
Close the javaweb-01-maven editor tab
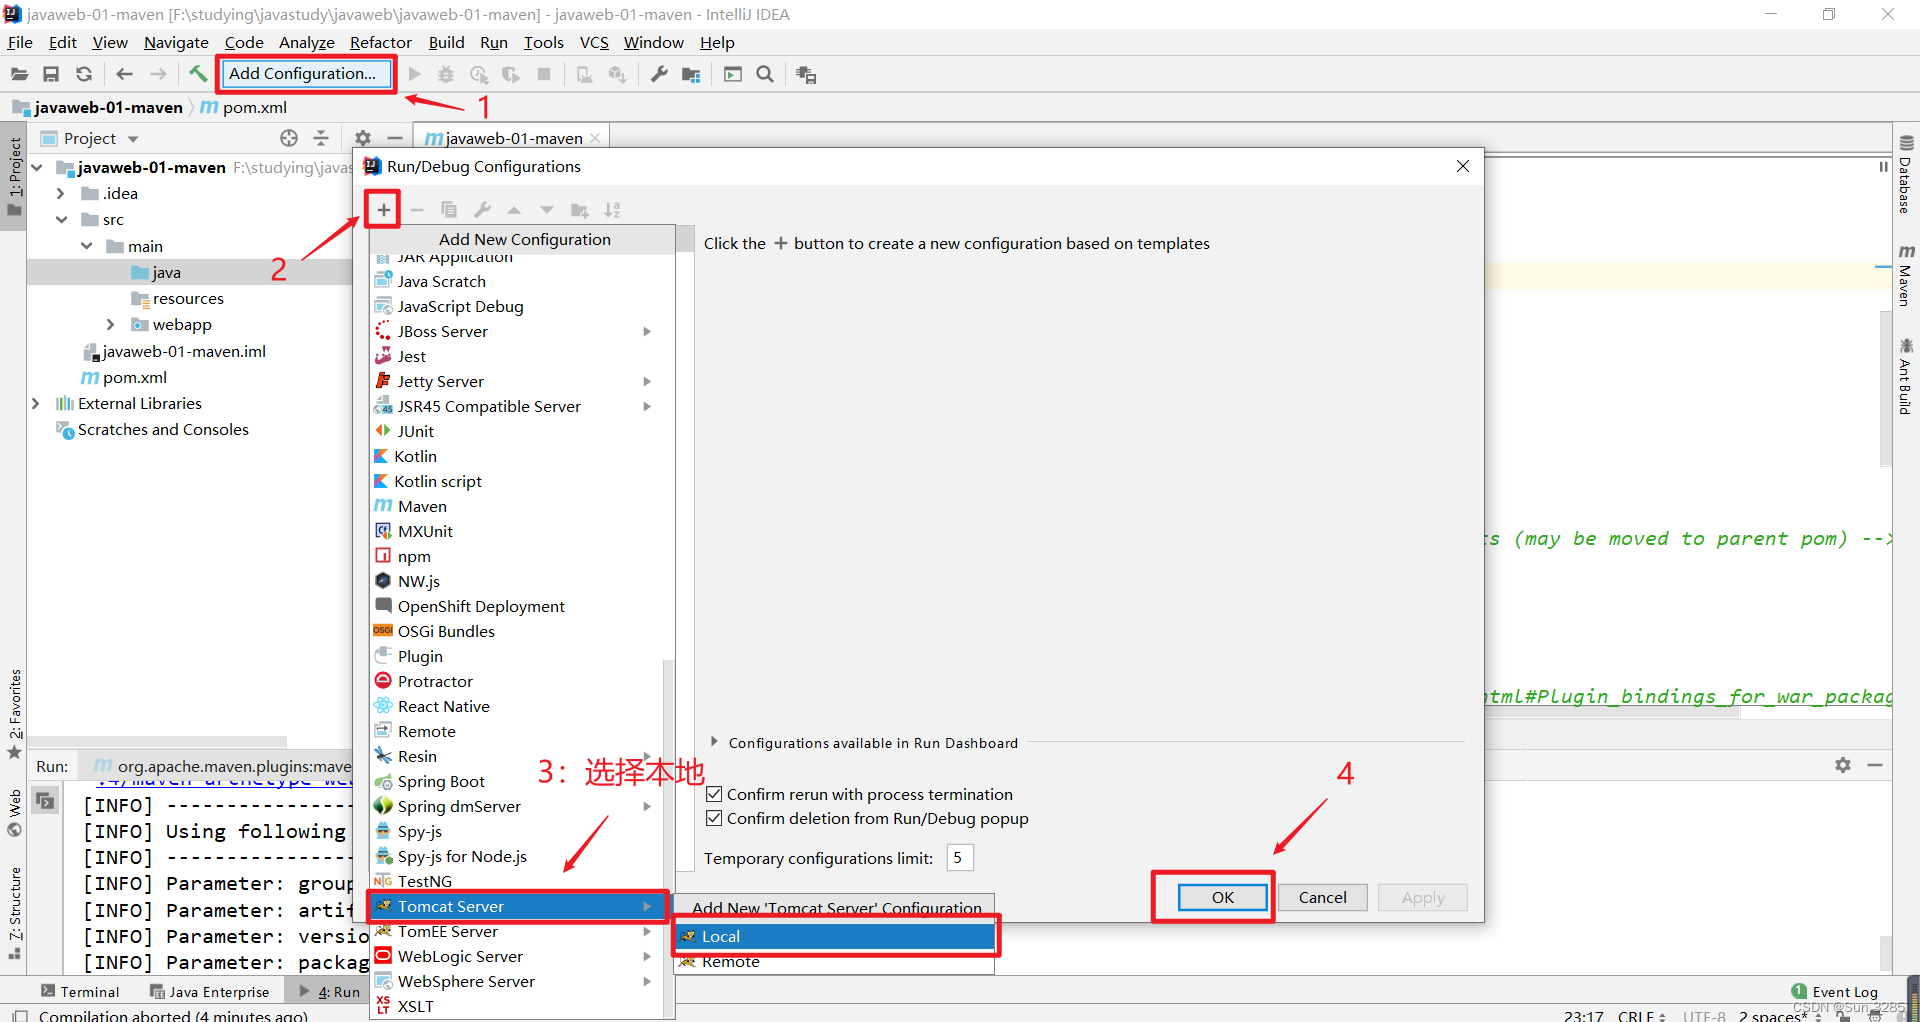pos(595,138)
